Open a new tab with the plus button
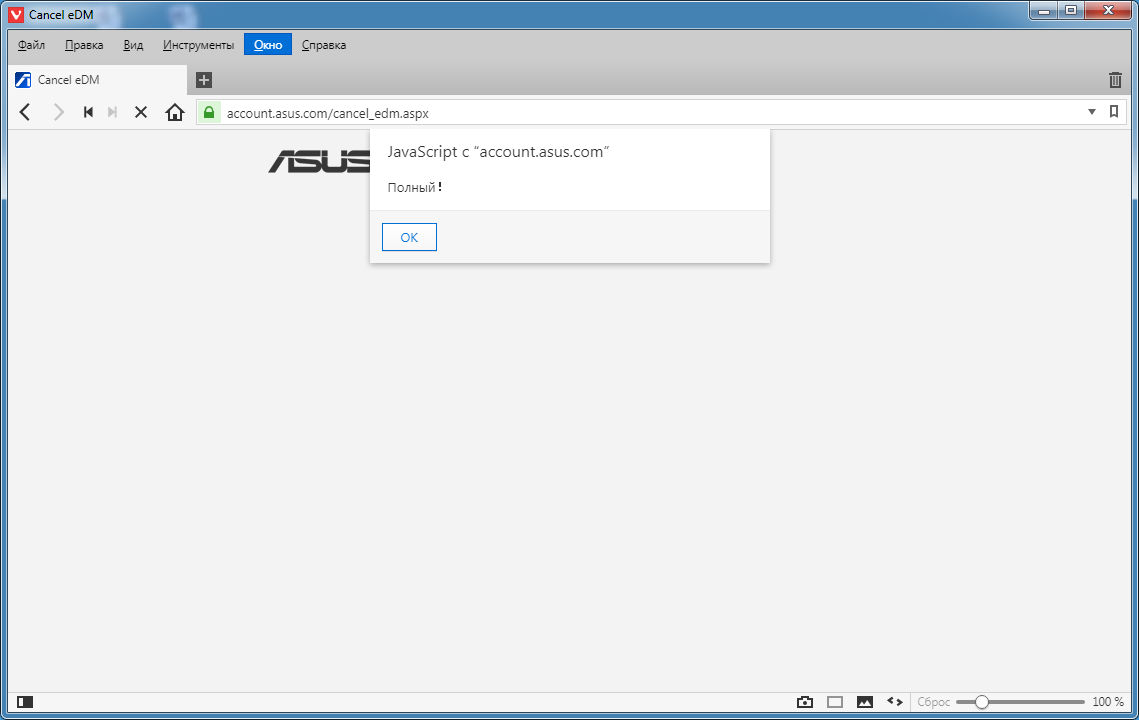 204,80
